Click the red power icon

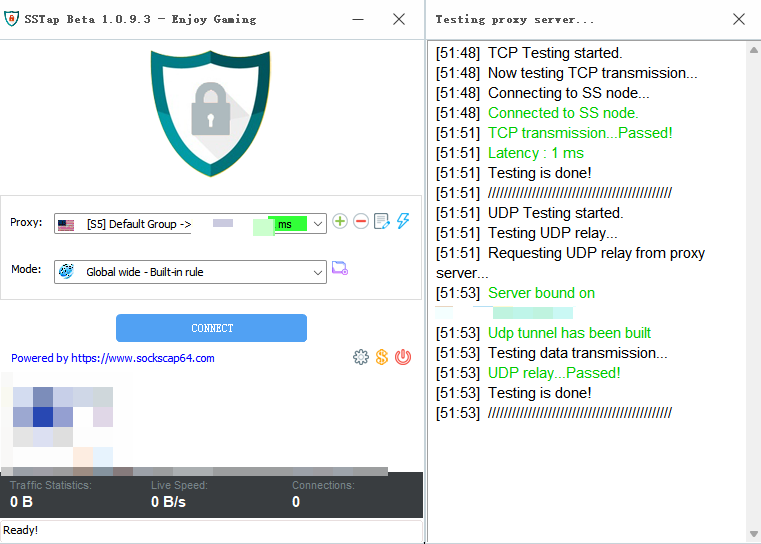pos(403,357)
